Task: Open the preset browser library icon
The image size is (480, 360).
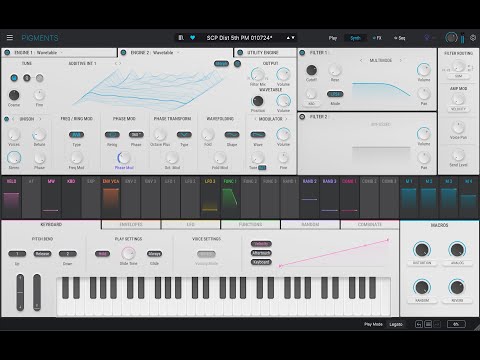Action: coord(181,38)
